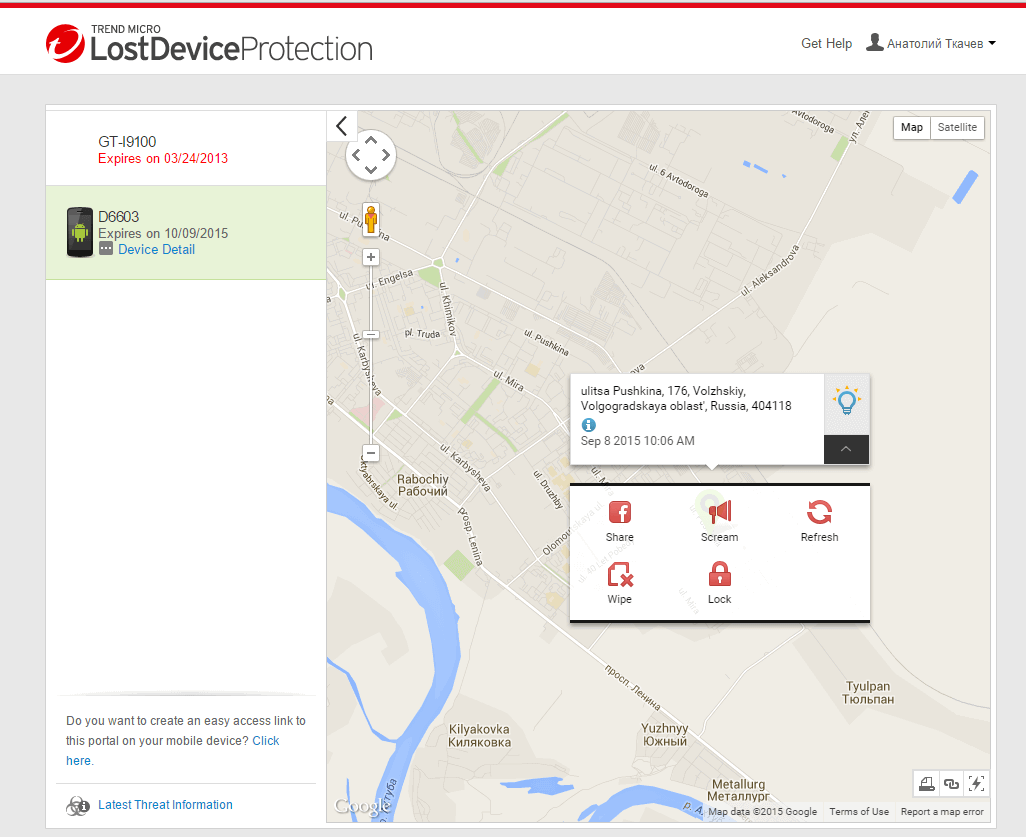Click the D6603 Android phone icon
Viewport: 1026px width, 837px height.
[80, 232]
